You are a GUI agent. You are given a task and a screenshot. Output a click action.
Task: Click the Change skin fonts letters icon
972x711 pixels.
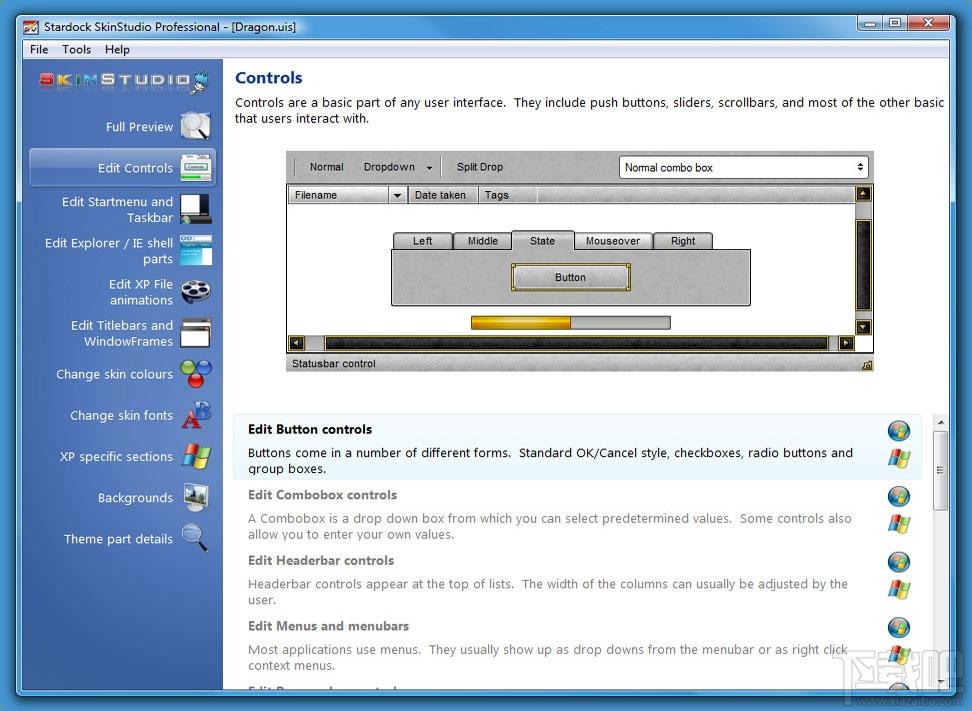click(196, 415)
